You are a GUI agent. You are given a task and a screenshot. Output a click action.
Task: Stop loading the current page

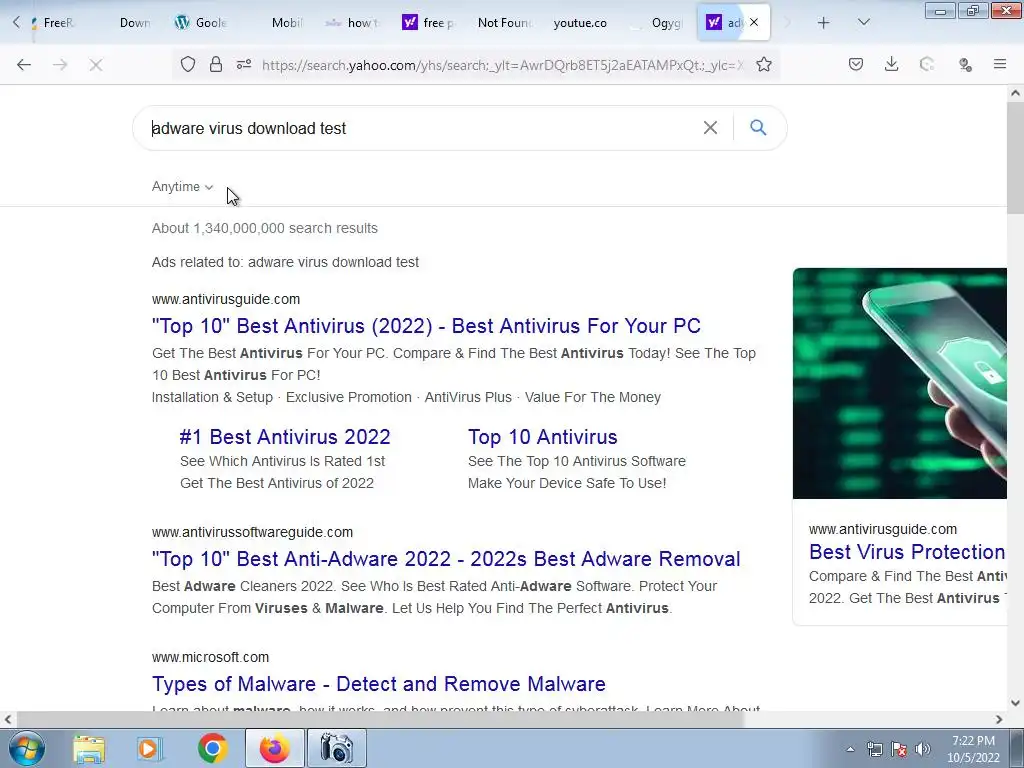coord(95,65)
